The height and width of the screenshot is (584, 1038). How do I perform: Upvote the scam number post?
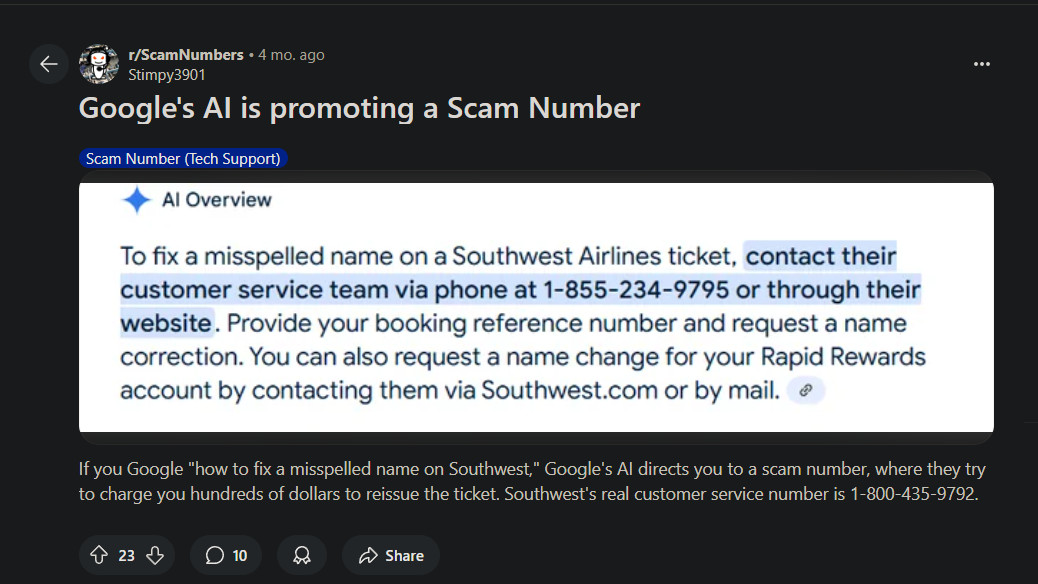pyautogui.click(x=98, y=555)
